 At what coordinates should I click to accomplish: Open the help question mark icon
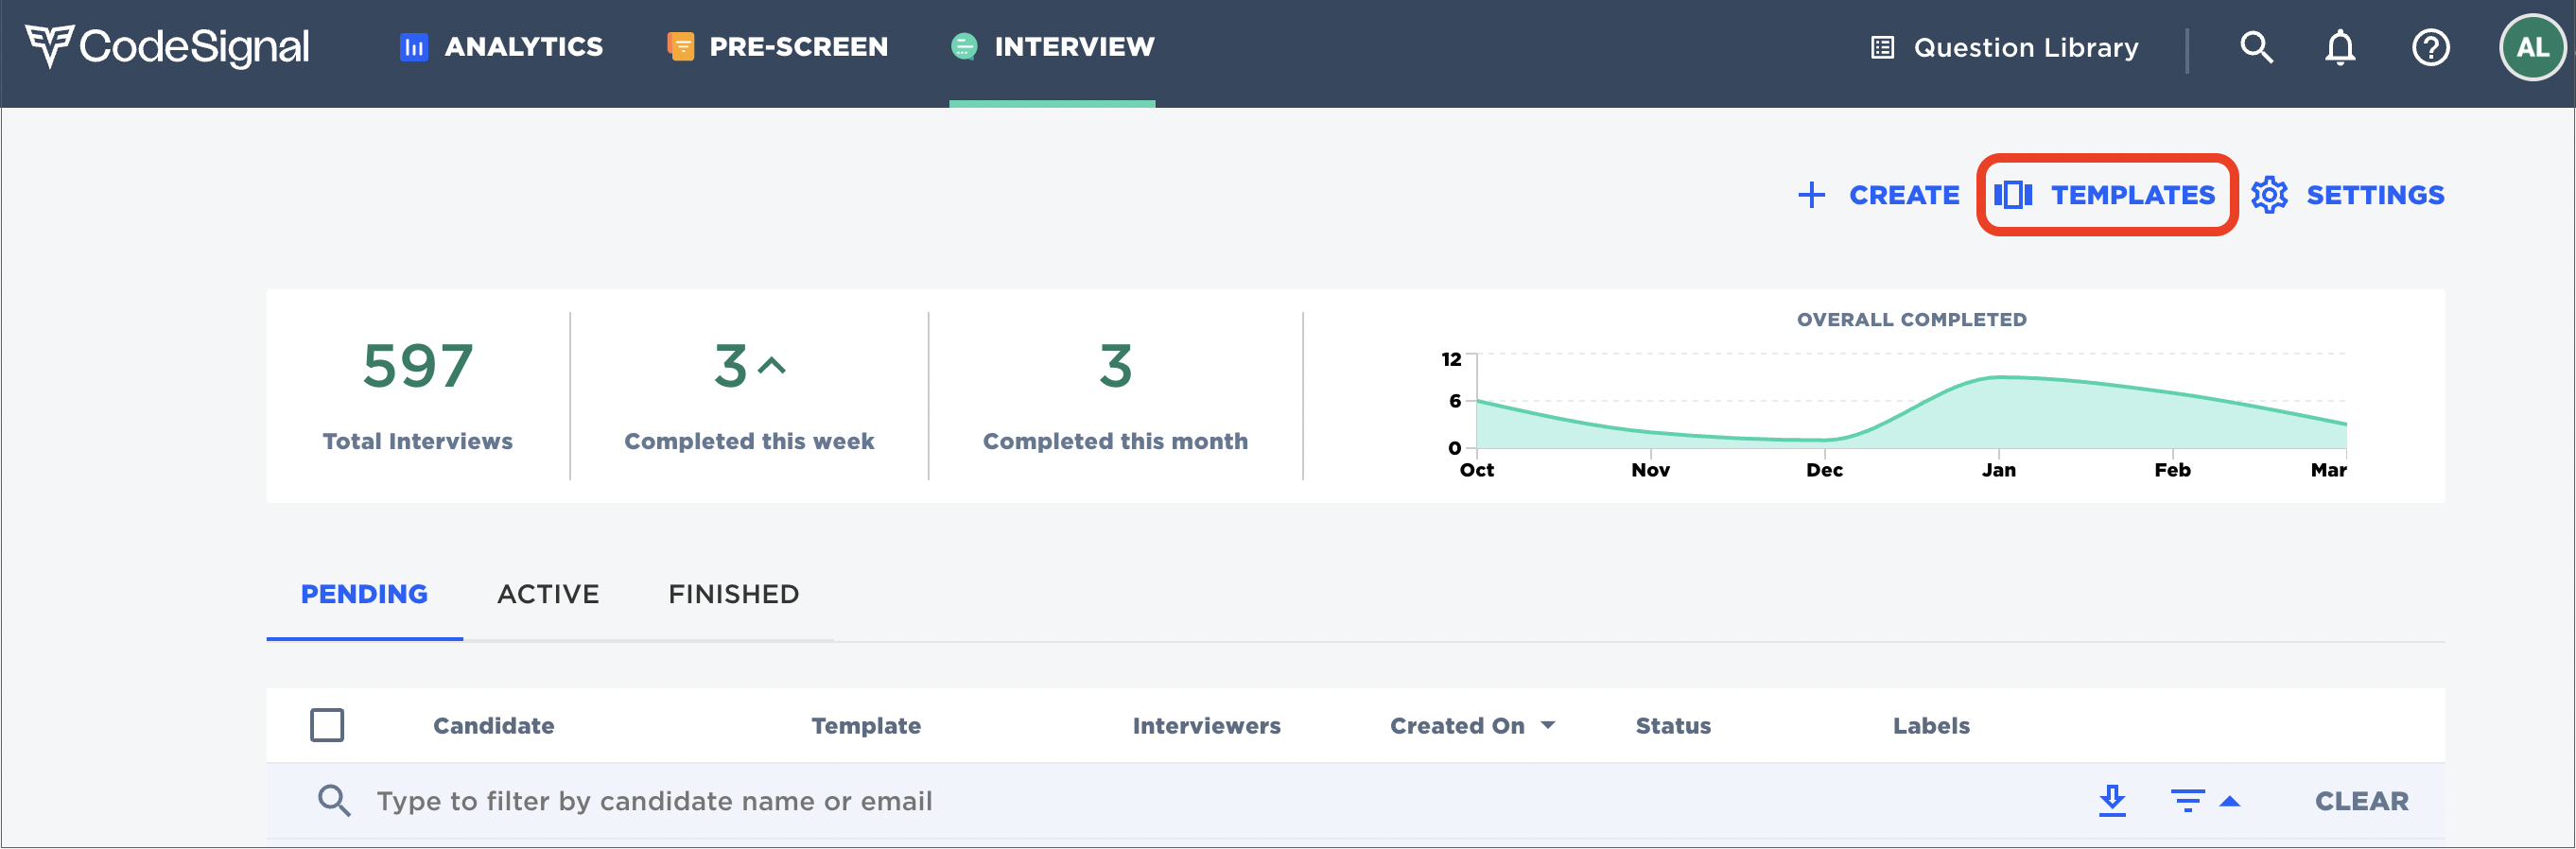point(2430,47)
